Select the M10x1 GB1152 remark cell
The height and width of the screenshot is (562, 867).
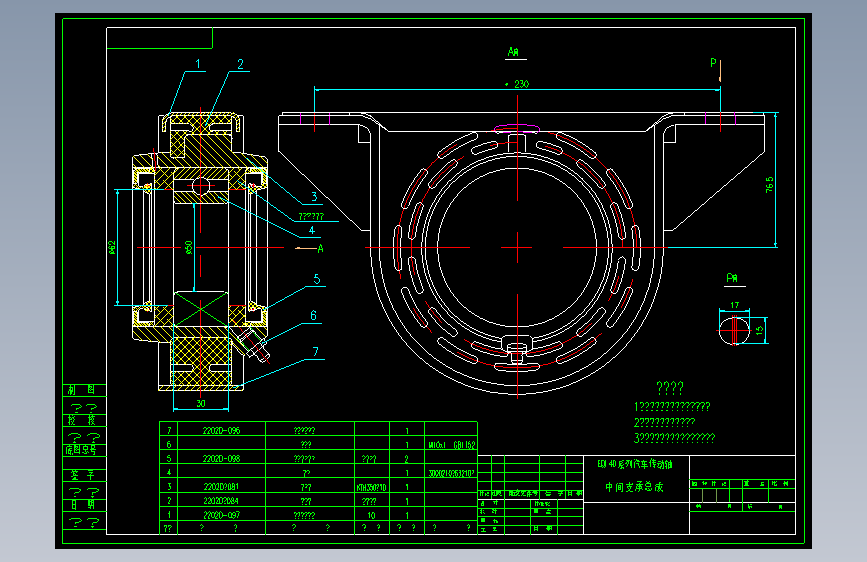452,445
